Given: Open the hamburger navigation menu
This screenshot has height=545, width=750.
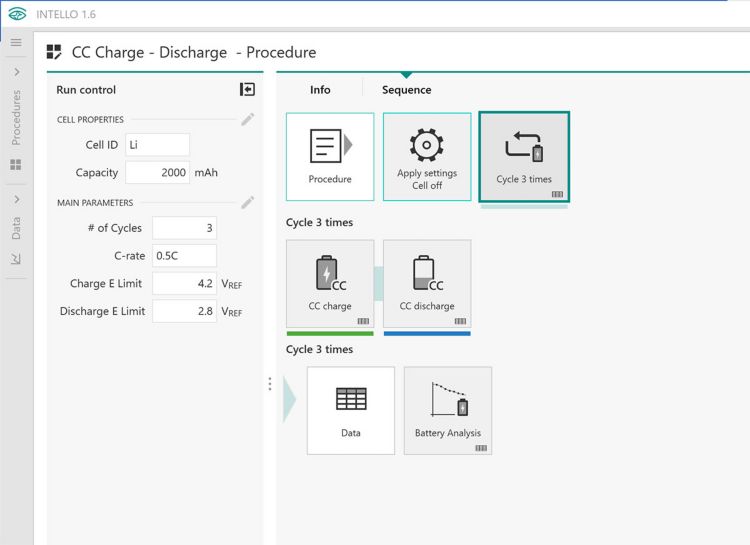Looking at the screenshot, I should [x=16, y=43].
